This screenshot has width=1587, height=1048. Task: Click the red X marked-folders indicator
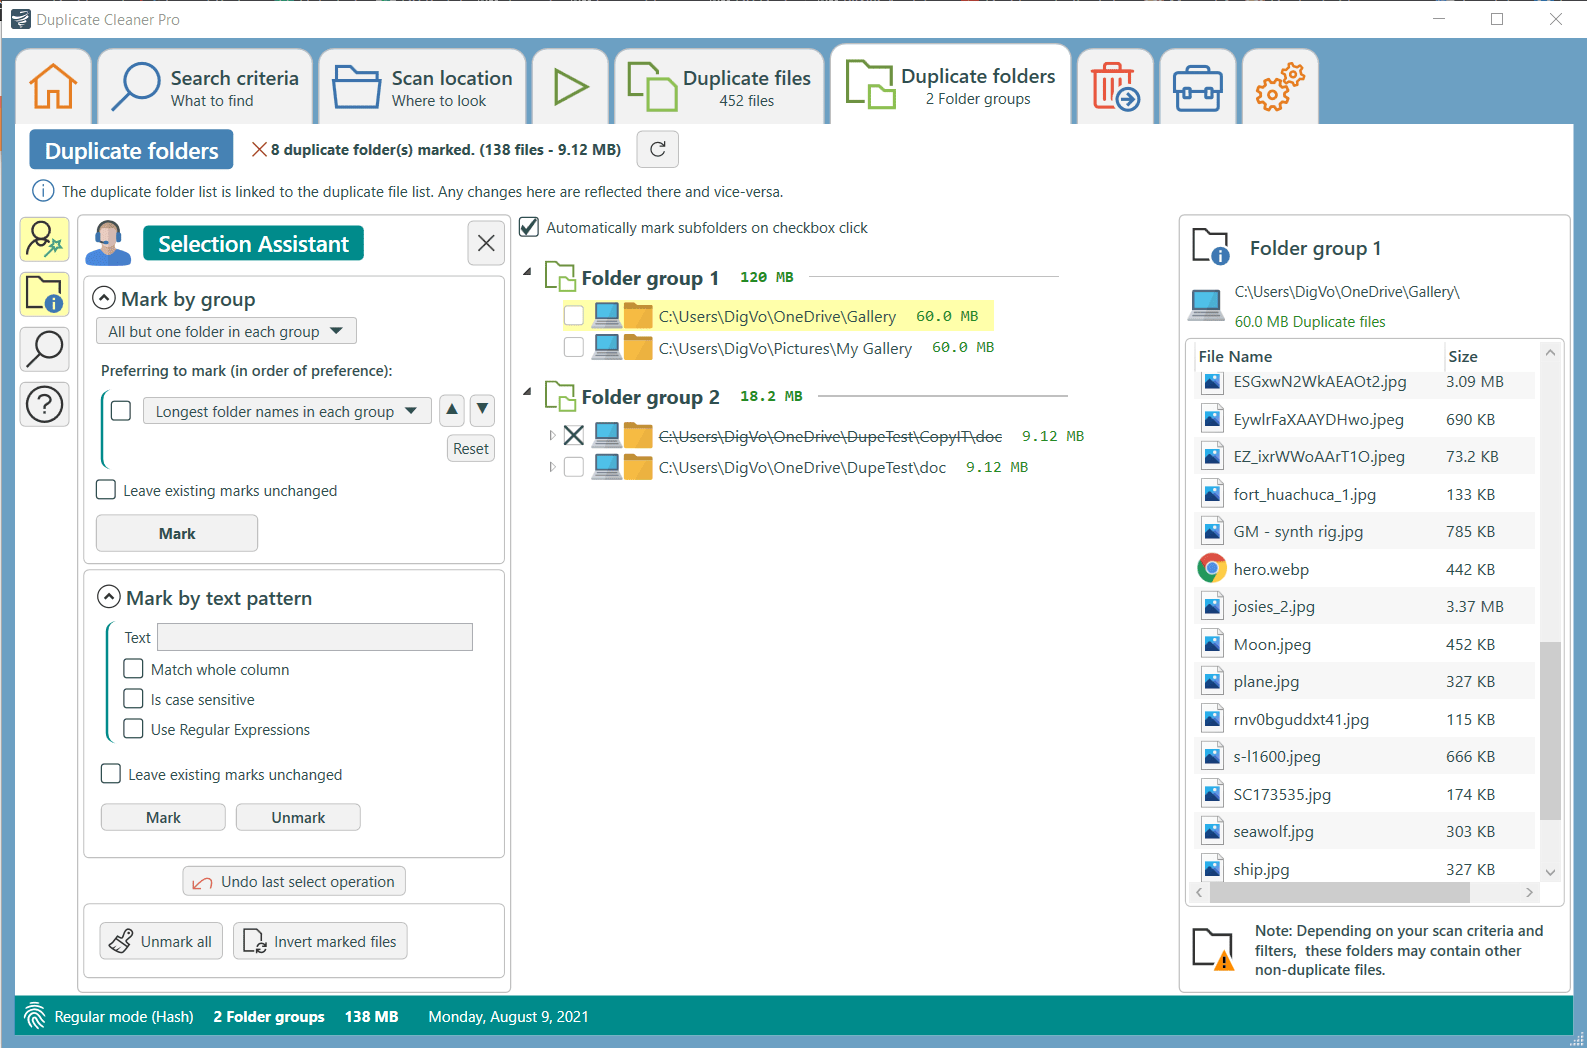pos(259,149)
